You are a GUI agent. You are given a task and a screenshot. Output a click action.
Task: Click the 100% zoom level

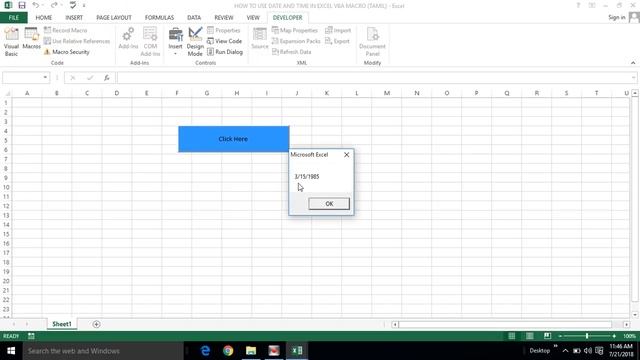(629, 336)
